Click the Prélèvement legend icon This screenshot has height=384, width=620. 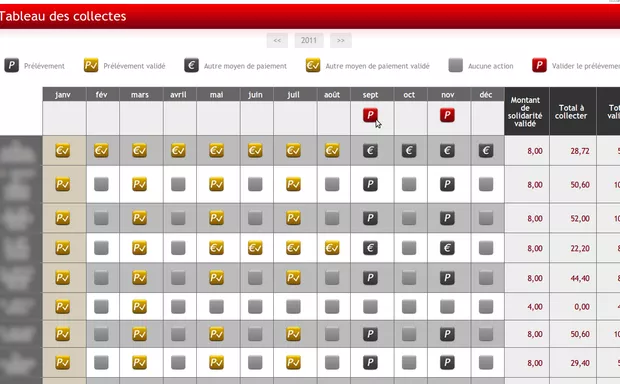12,65
